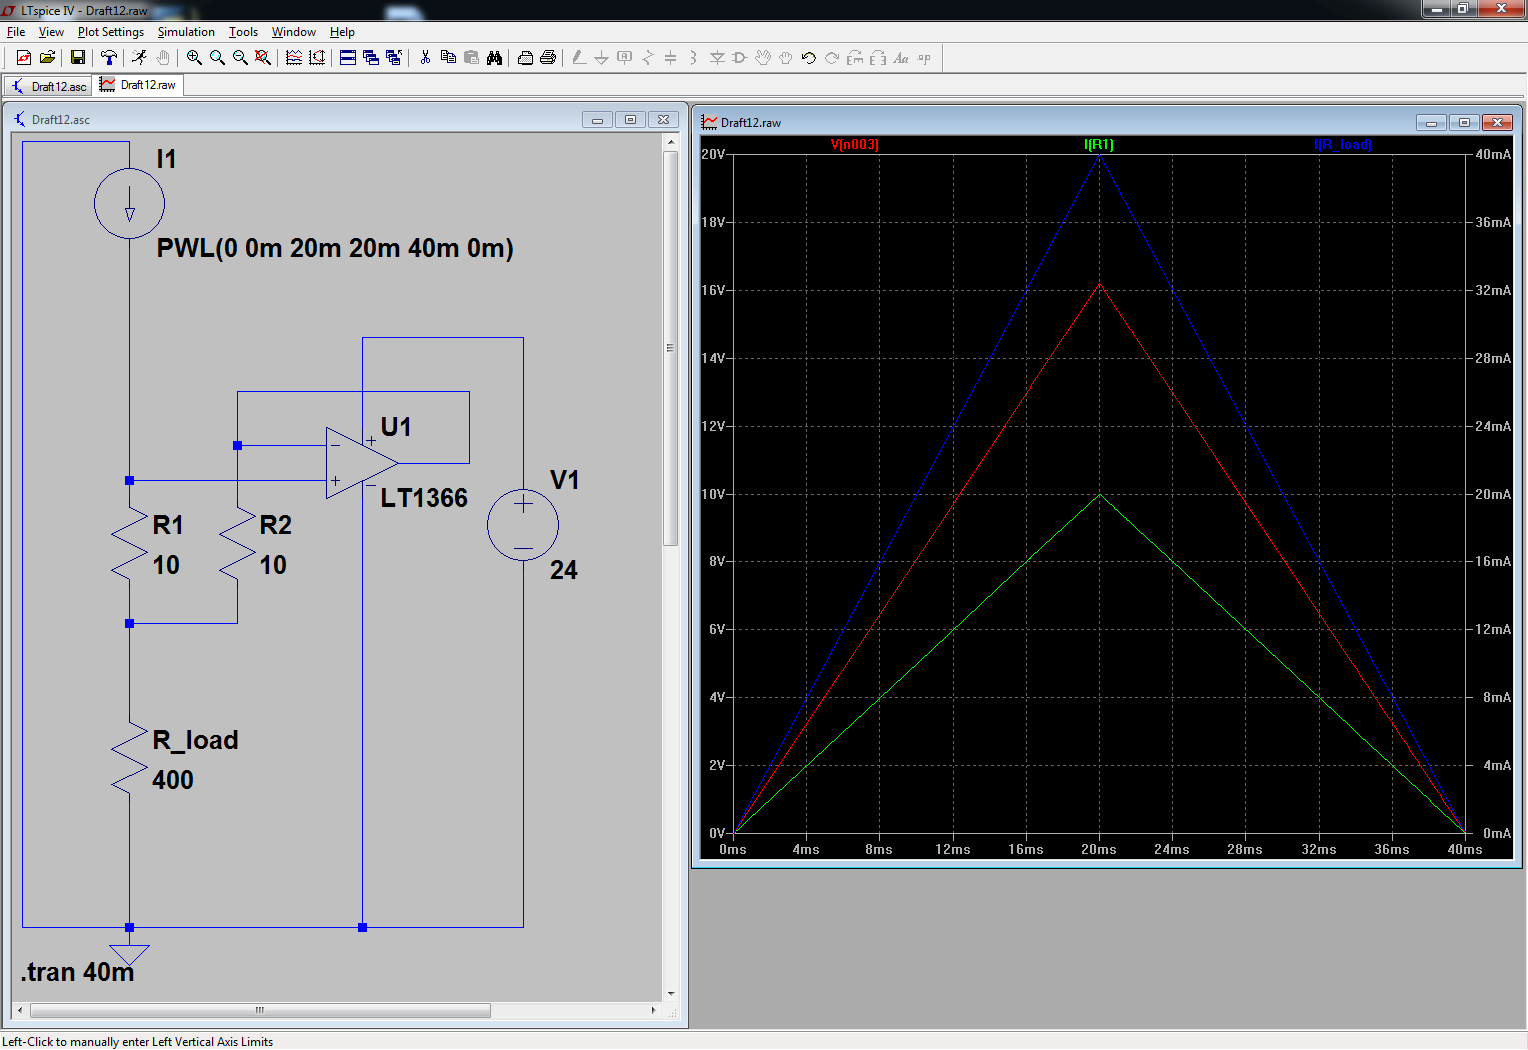Click the schematic vertical scrollbar thumb
The image size is (1528, 1050).
tap(670, 348)
